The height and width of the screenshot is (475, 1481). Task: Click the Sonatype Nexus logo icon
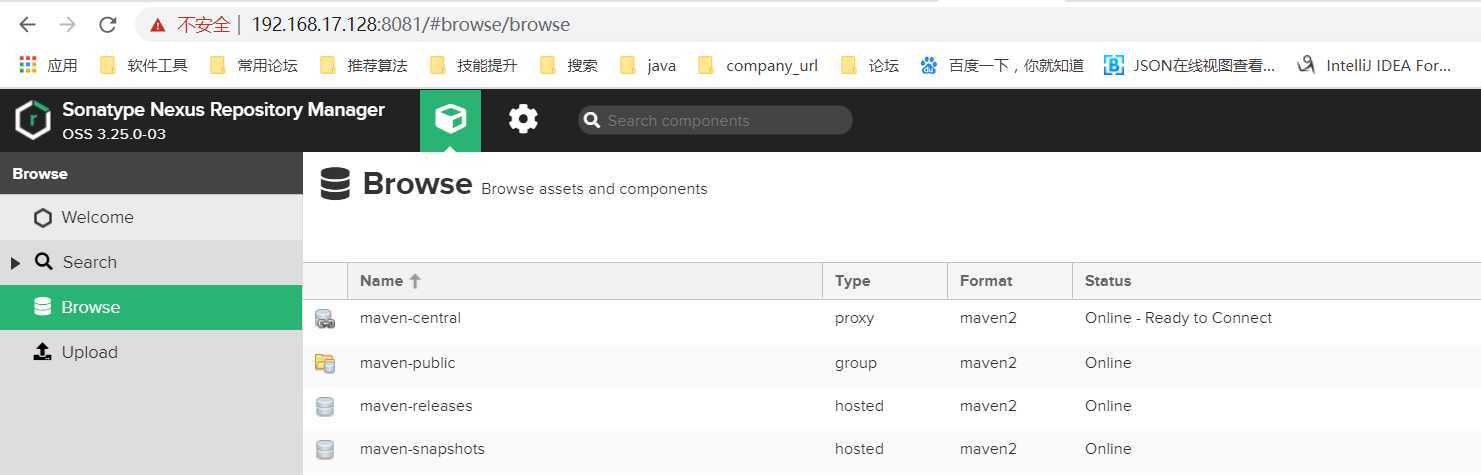coord(33,120)
